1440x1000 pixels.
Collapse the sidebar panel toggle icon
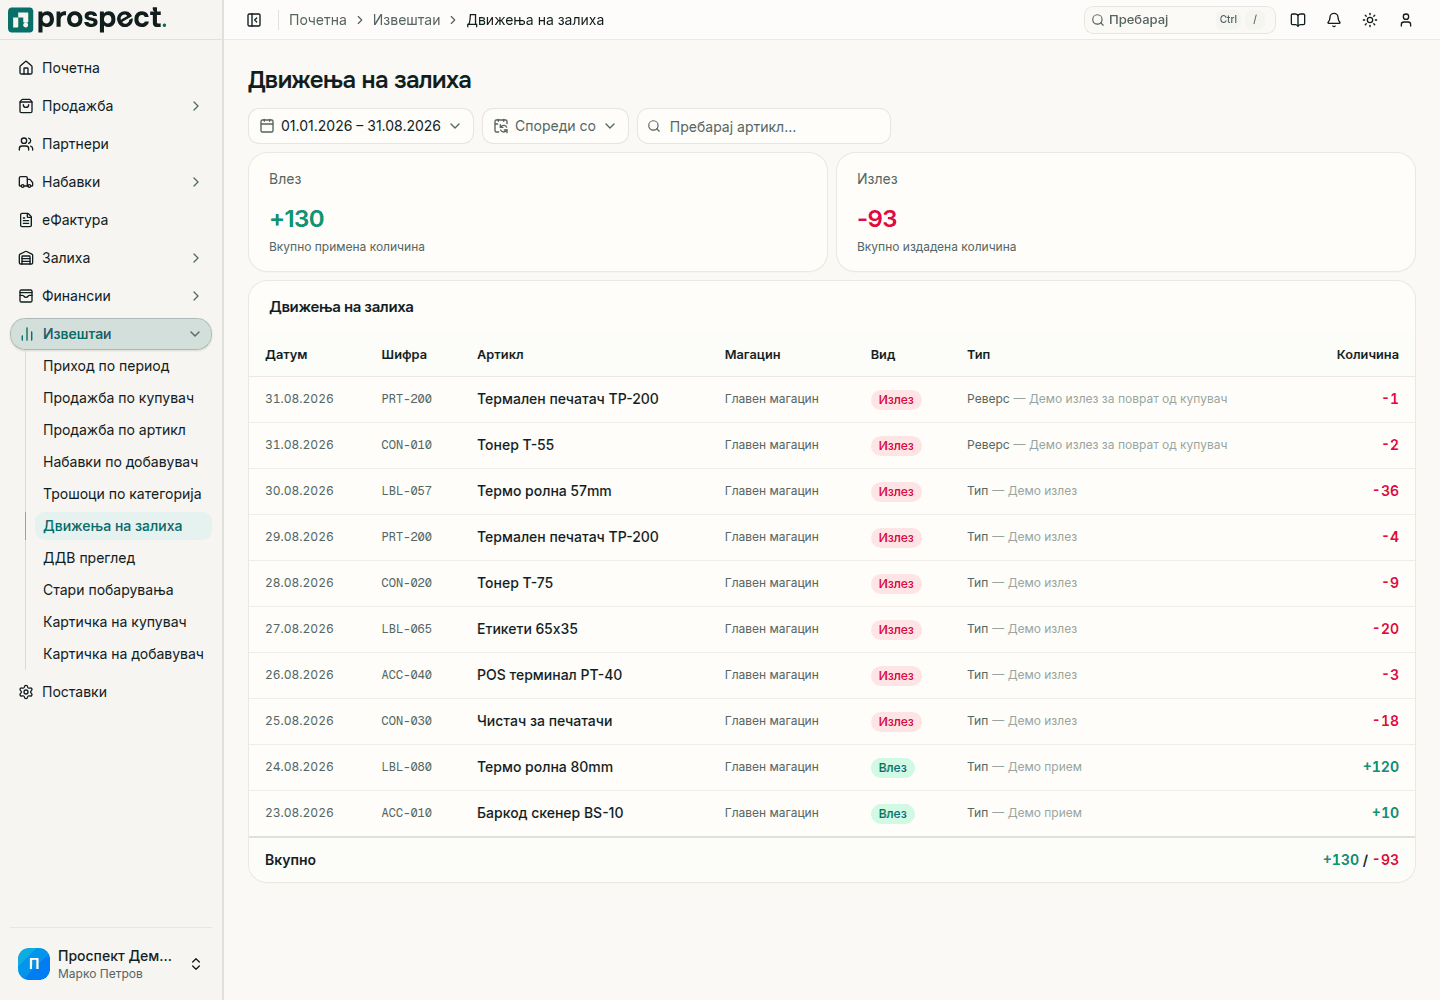click(254, 20)
